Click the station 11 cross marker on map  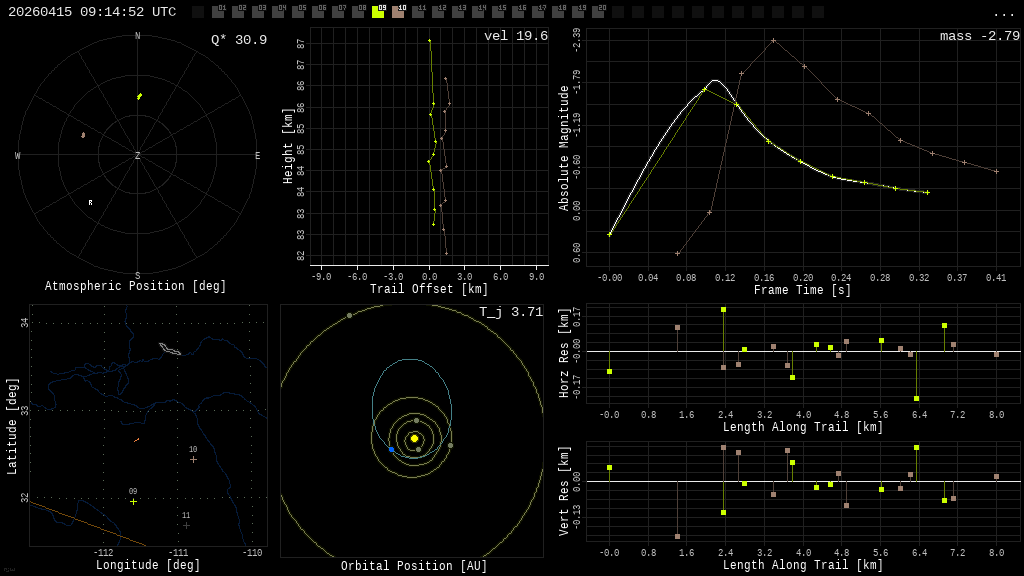[186, 525]
